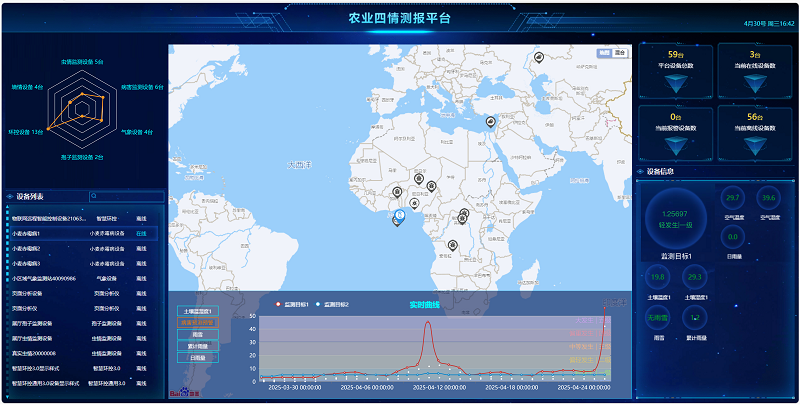Switch map to 混合 view
The image size is (800, 412).
coord(620,52)
